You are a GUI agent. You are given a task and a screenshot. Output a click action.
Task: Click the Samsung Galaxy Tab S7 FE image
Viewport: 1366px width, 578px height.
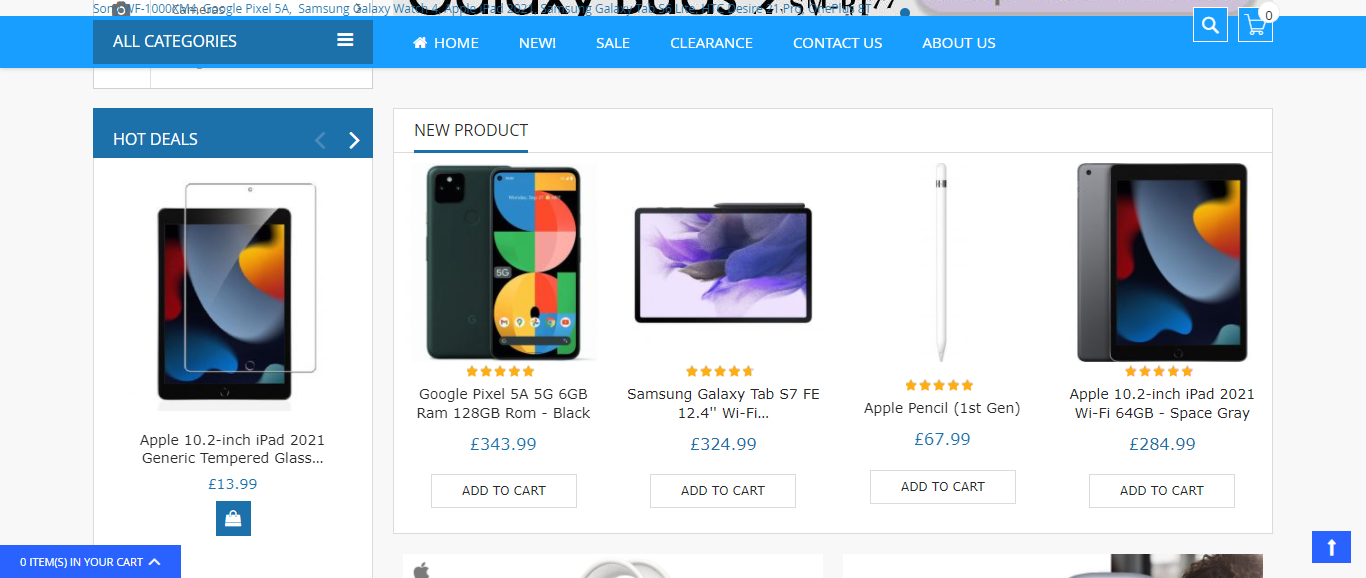pos(723,263)
